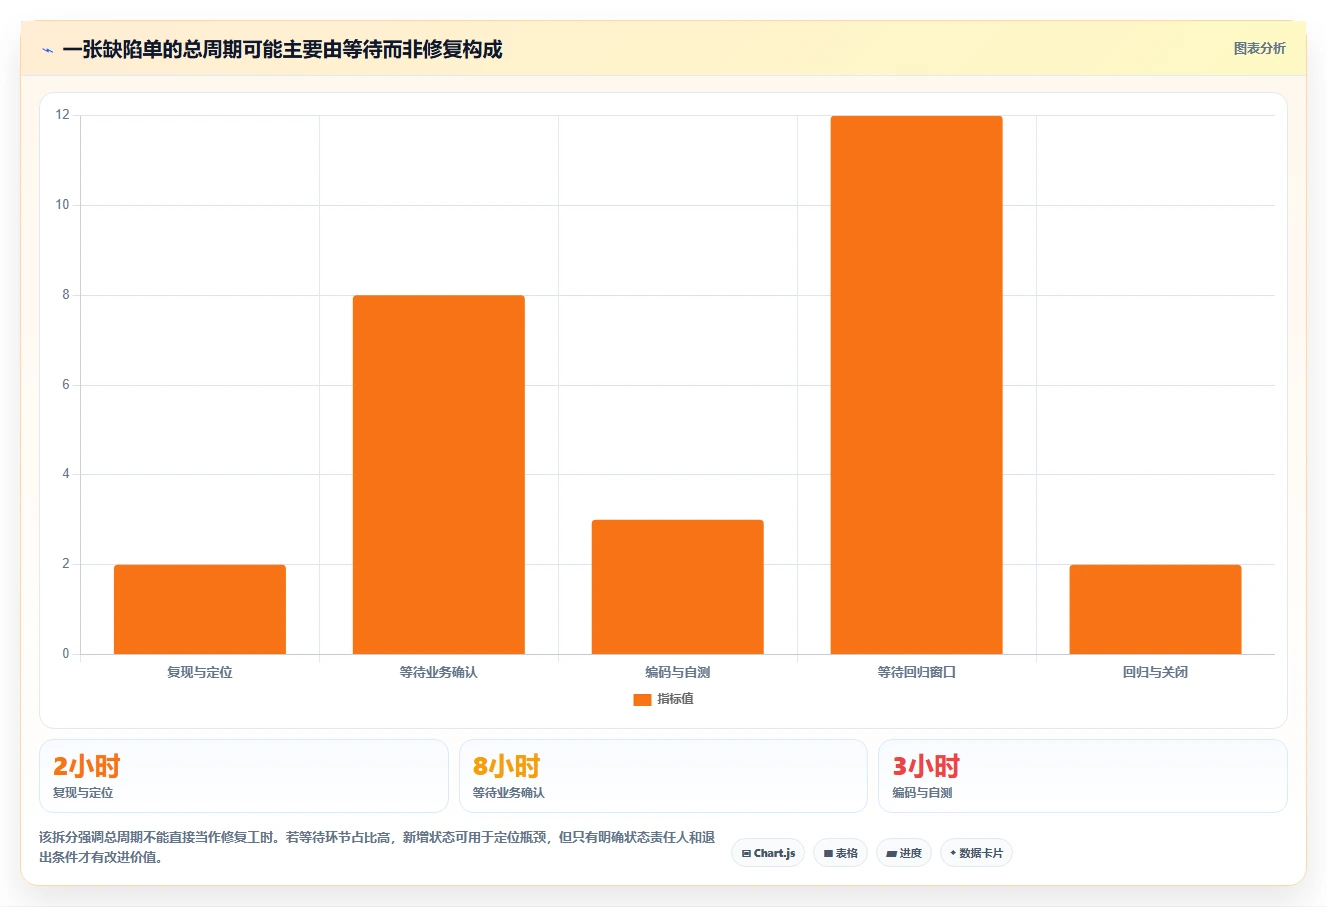Click the description paragraph starting 该拆分强调总周期
This screenshot has width=1327, height=907.
click(377, 847)
